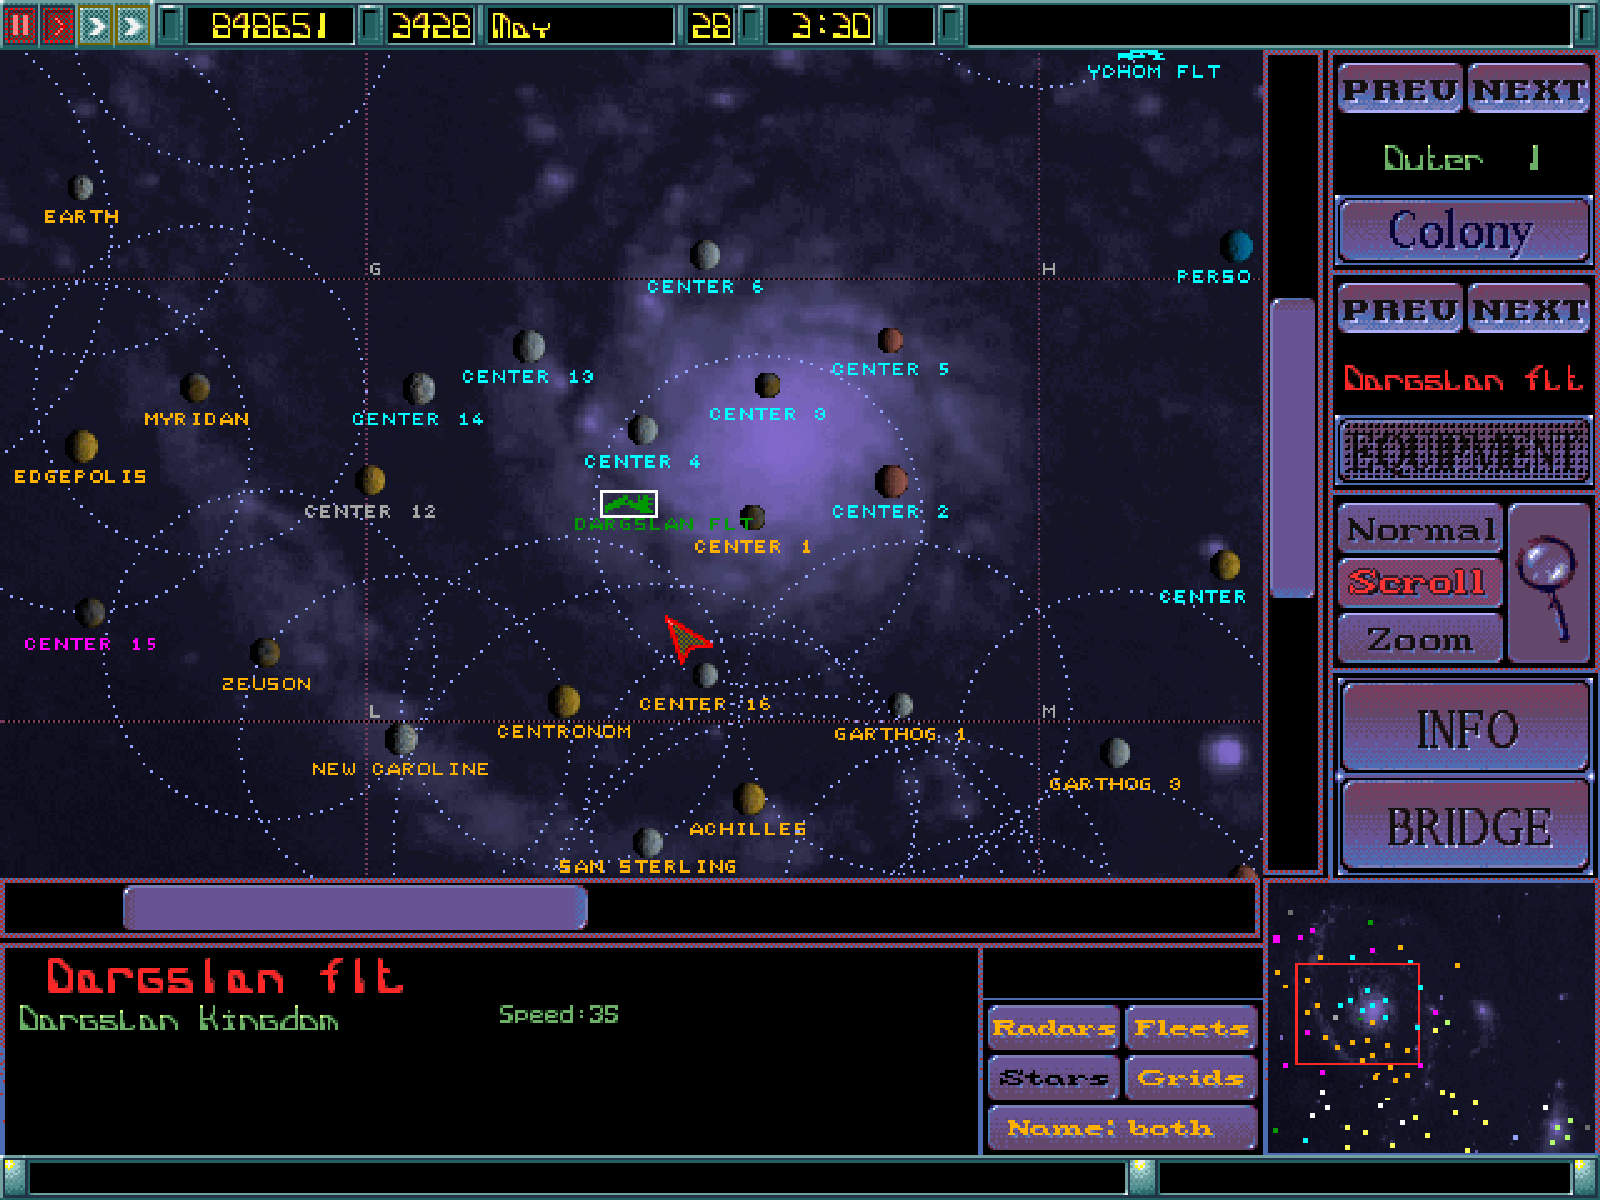Screen dimensions: 1600x1200
Task: Toggle the Grids overlay
Action: [x=1190, y=1078]
